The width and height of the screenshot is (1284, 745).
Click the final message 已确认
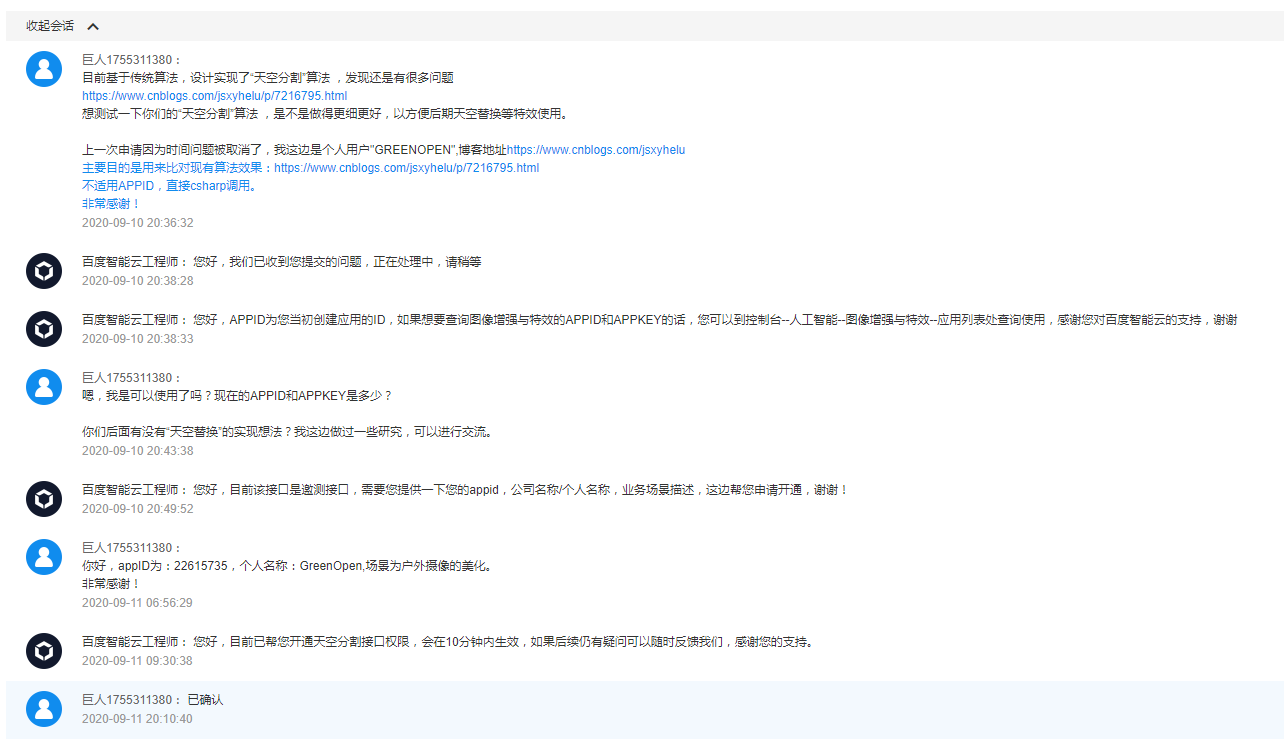point(206,700)
